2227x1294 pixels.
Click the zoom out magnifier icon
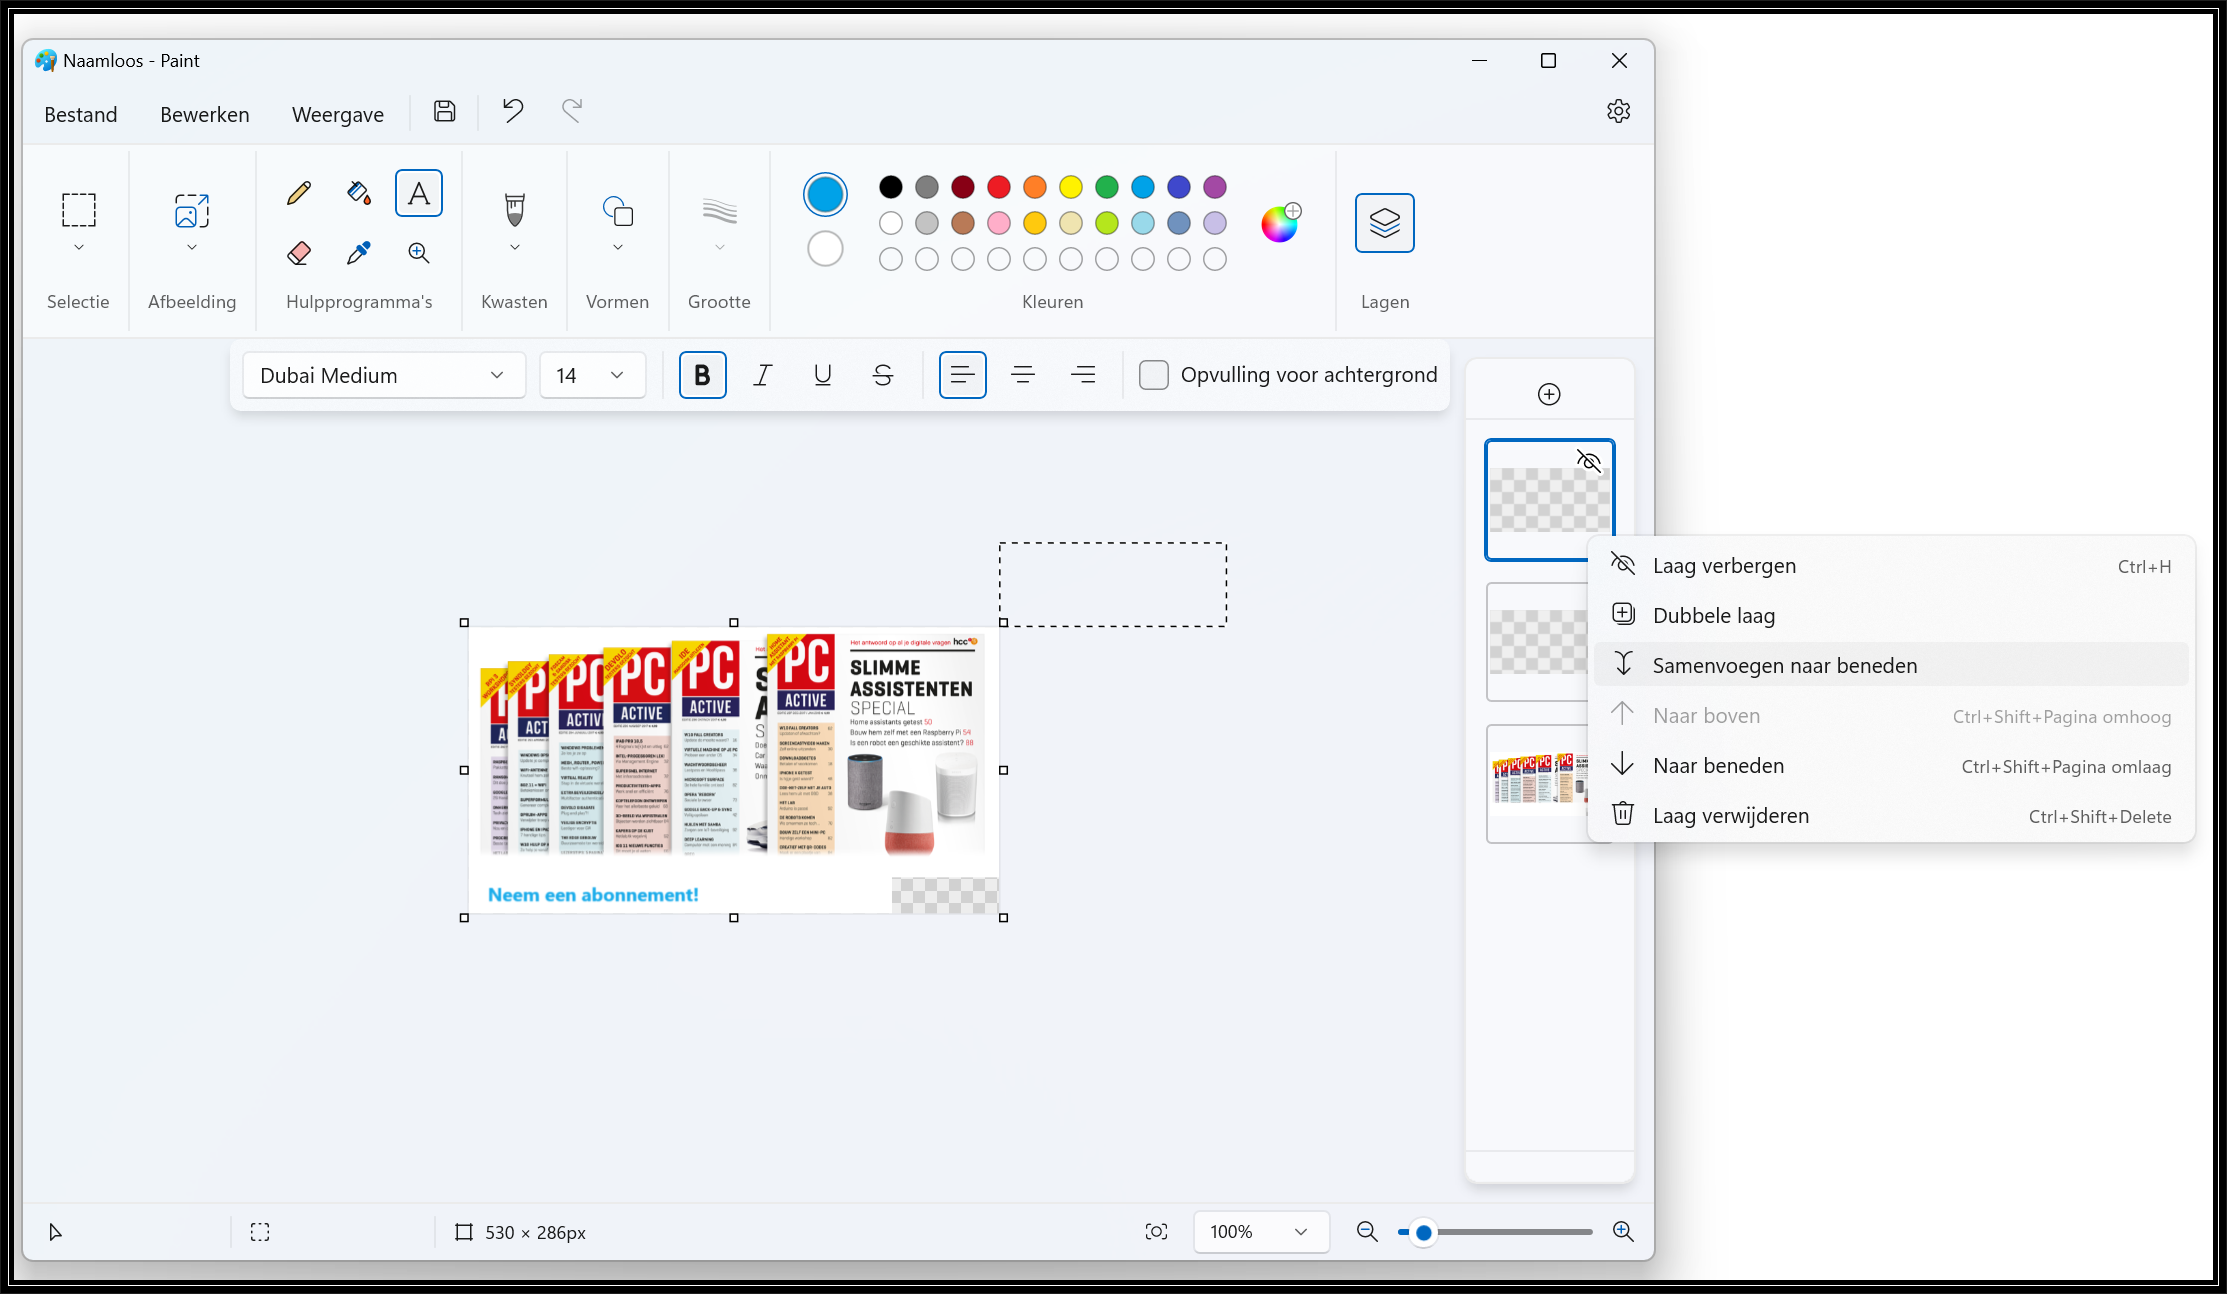(1367, 1232)
